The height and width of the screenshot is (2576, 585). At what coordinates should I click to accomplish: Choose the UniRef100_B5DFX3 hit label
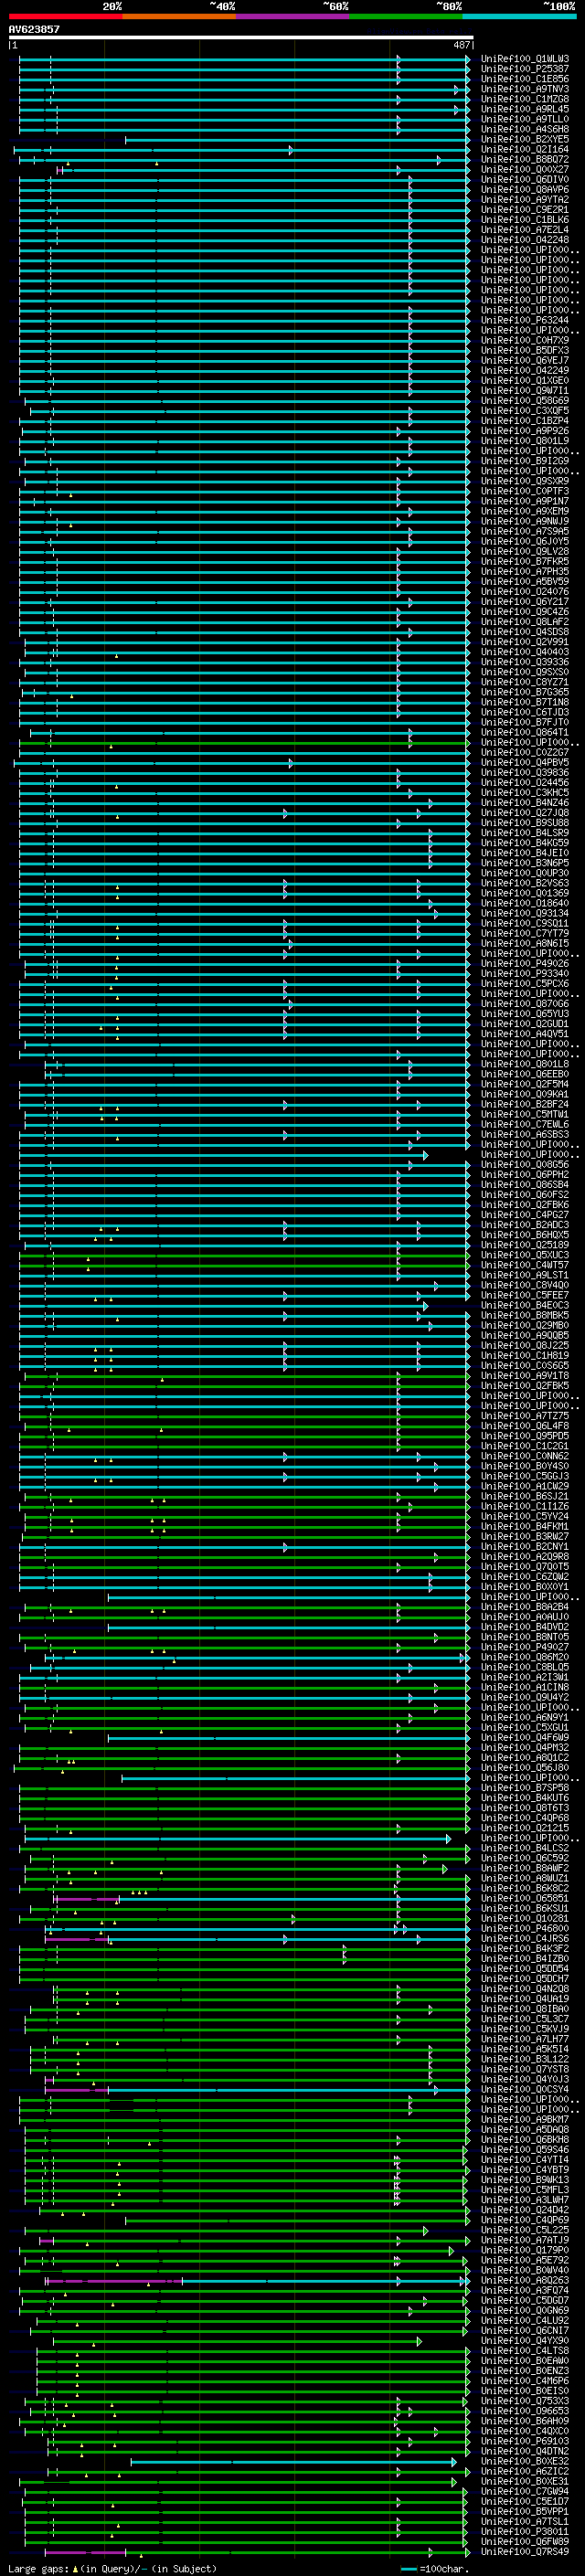point(525,350)
